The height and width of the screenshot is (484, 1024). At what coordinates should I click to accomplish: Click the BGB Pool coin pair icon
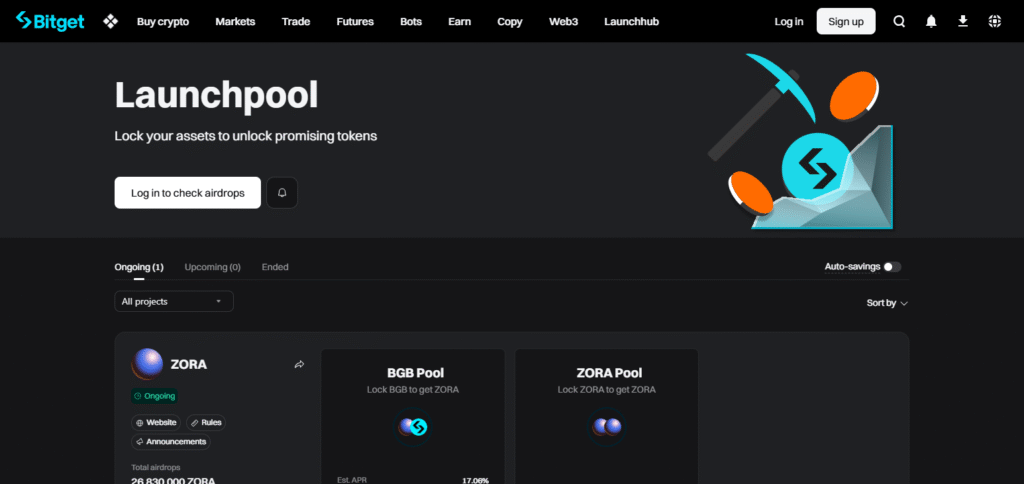413,427
